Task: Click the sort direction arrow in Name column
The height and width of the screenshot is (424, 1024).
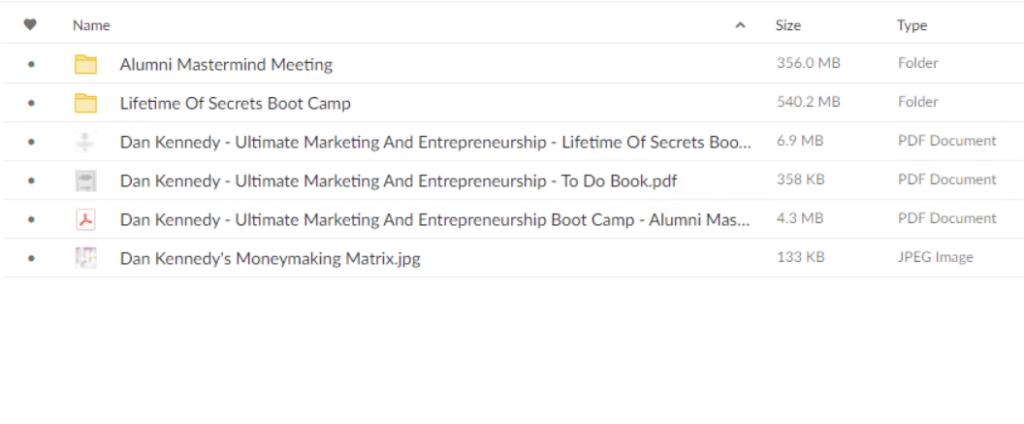Action: tap(740, 25)
